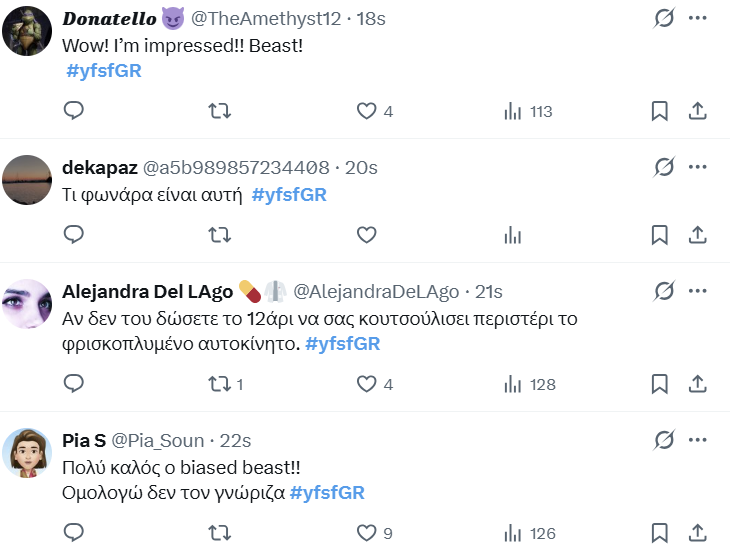Image resolution: width=730 pixels, height=558 pixels.
Task: Retweet Donatello's "Beast" post
Action: pyautogui.click(x=219, y=111)
